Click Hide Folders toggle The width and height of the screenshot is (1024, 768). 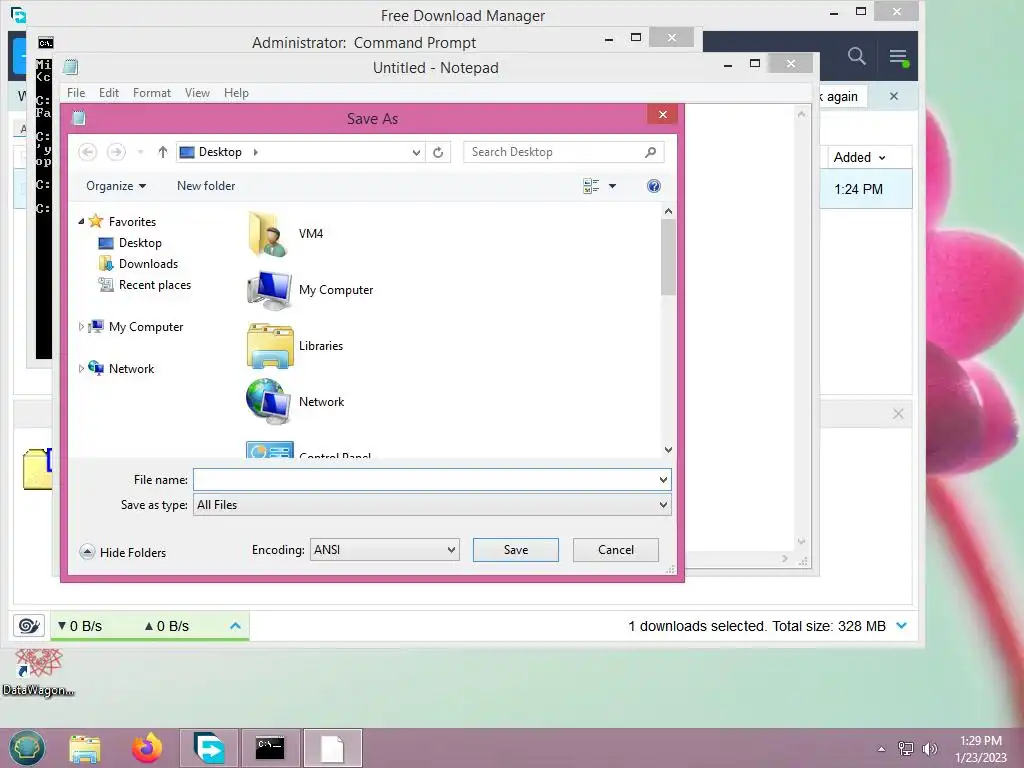(x=123, y=552)
